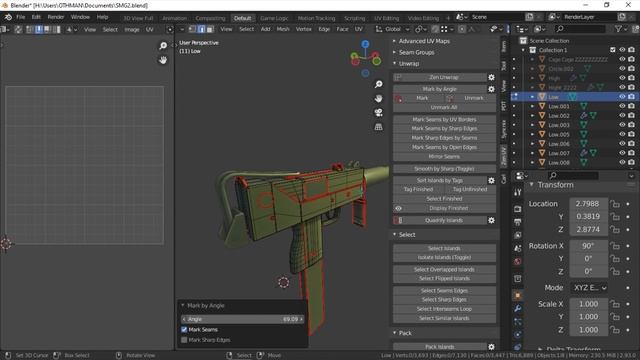Collapse Collection 1 in outliner

523,50
